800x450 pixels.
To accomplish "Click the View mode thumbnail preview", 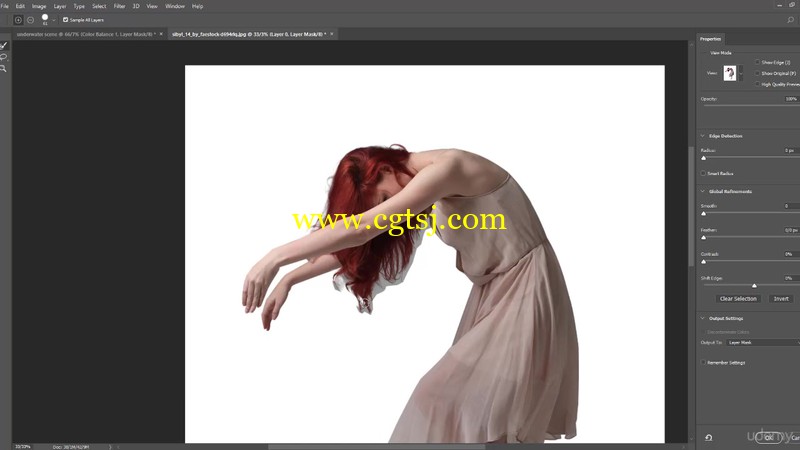I will click(x=730, y=73).
